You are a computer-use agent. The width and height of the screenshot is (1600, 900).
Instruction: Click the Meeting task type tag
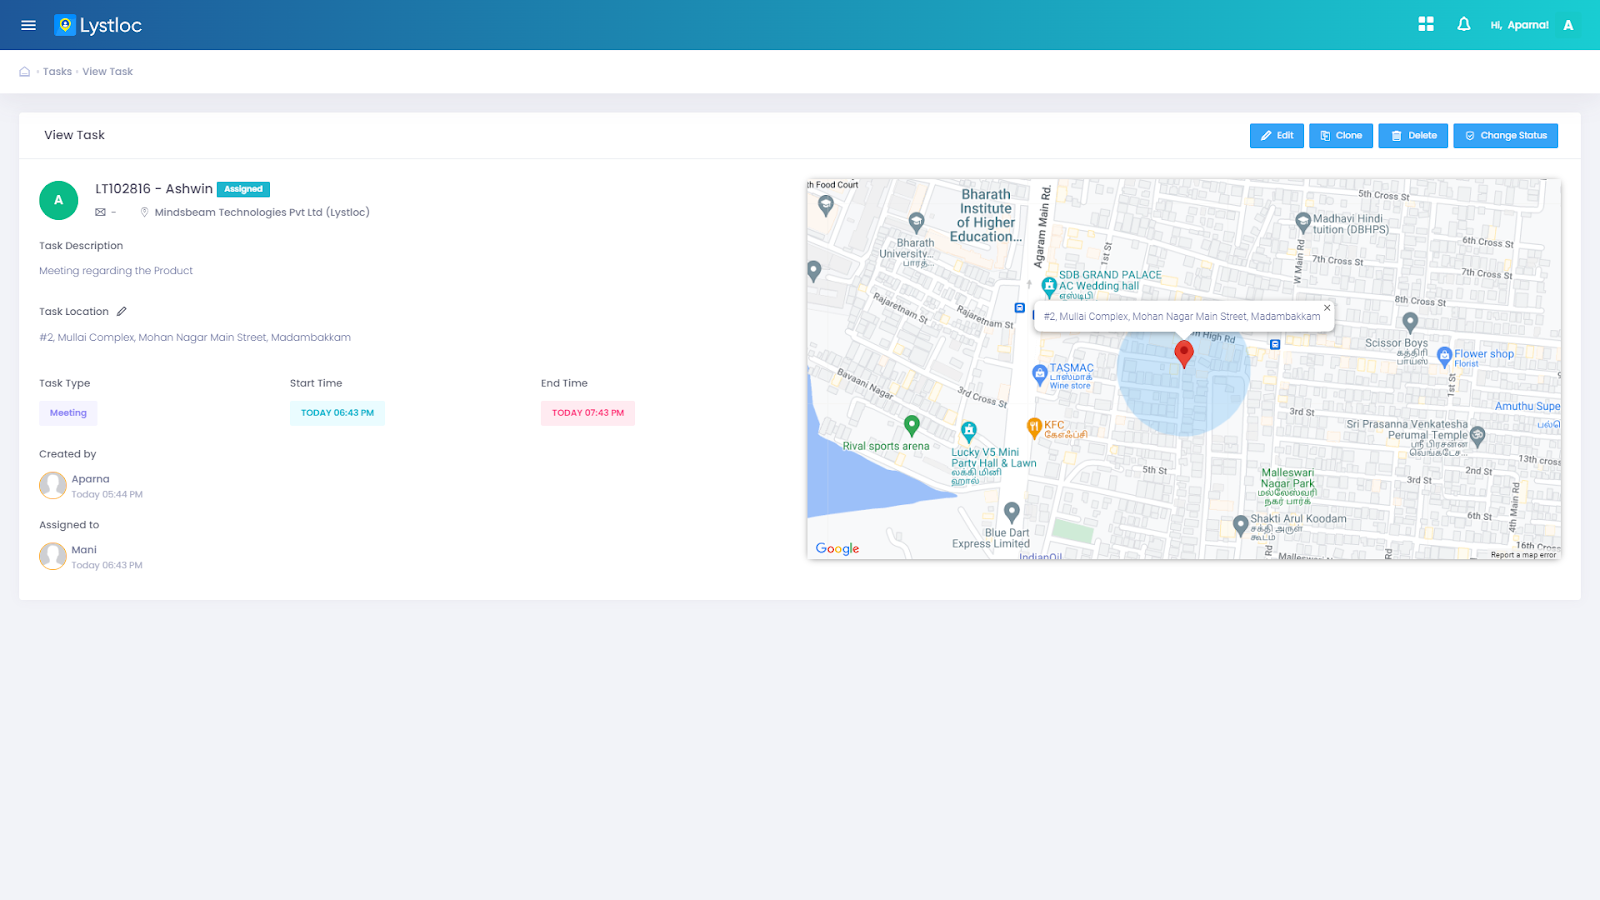pos(68,413)
